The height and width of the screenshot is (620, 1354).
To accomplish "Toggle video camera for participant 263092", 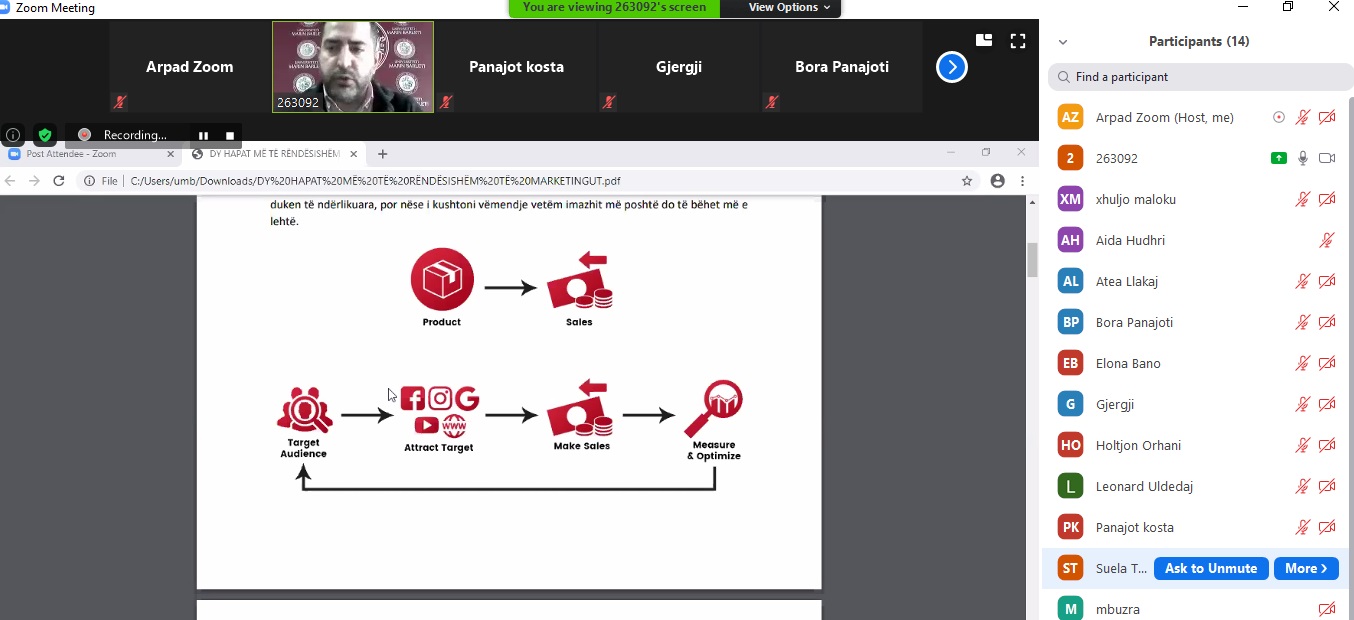I will (x=1327, y=158).
